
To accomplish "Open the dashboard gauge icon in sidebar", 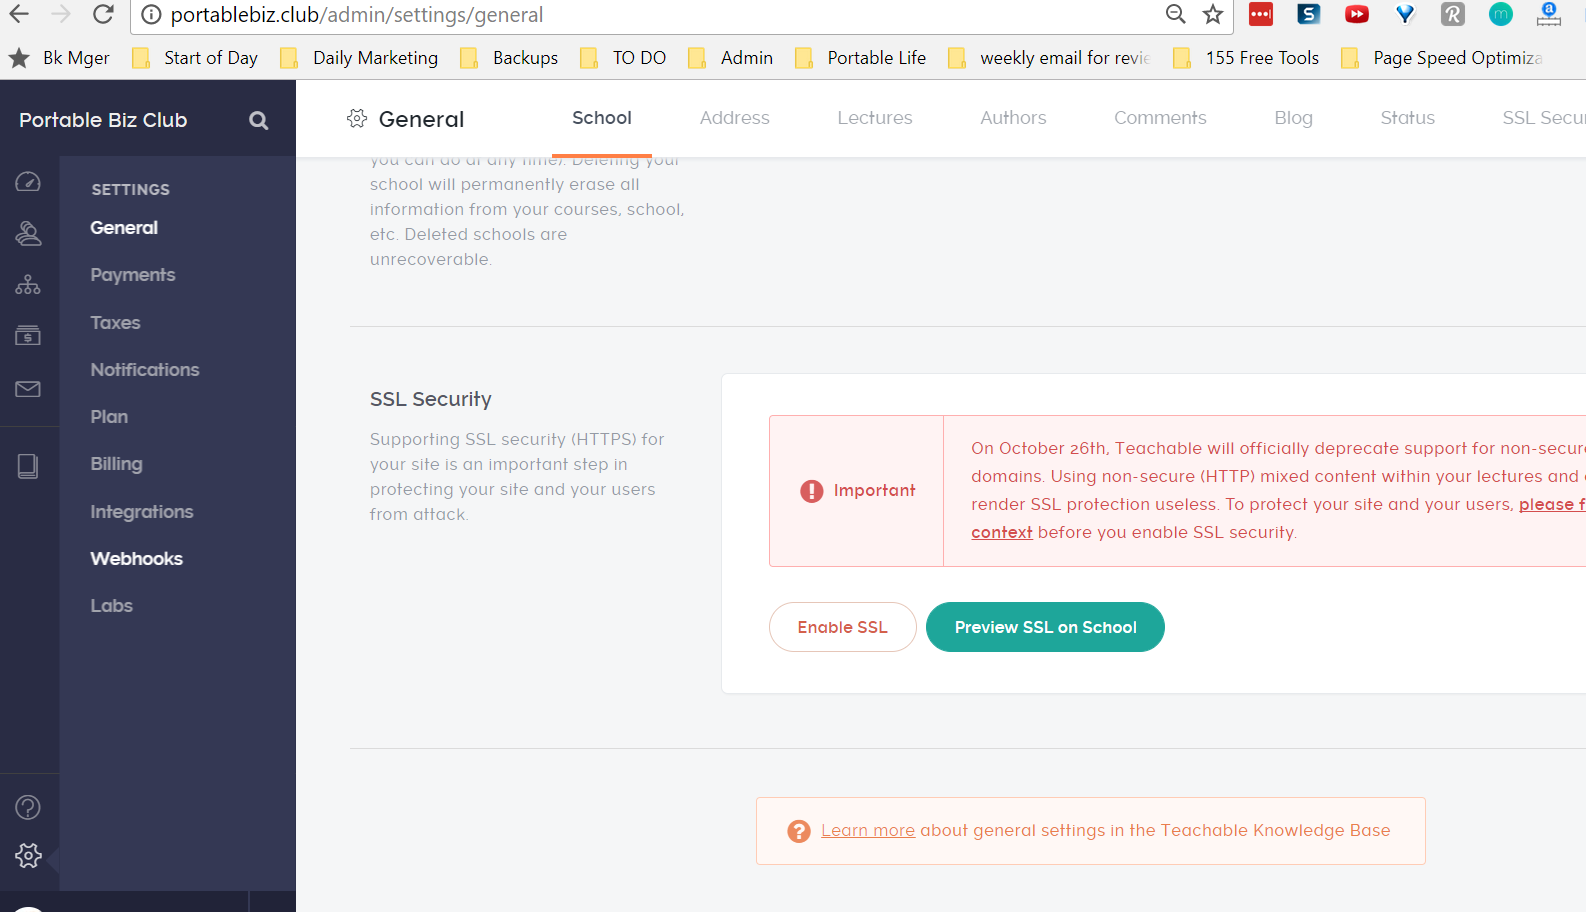I will pyautogui.click(x=28, y=181).
